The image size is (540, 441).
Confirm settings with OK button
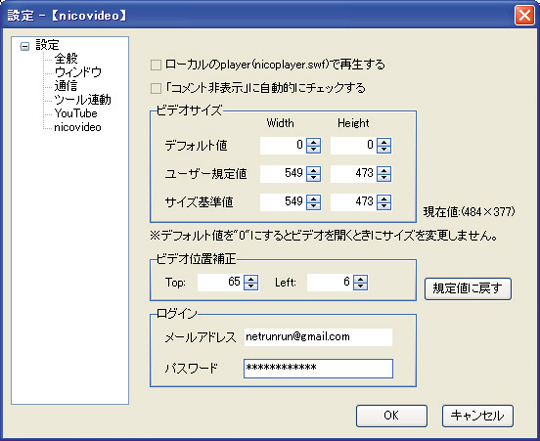[x=392, y=416]
